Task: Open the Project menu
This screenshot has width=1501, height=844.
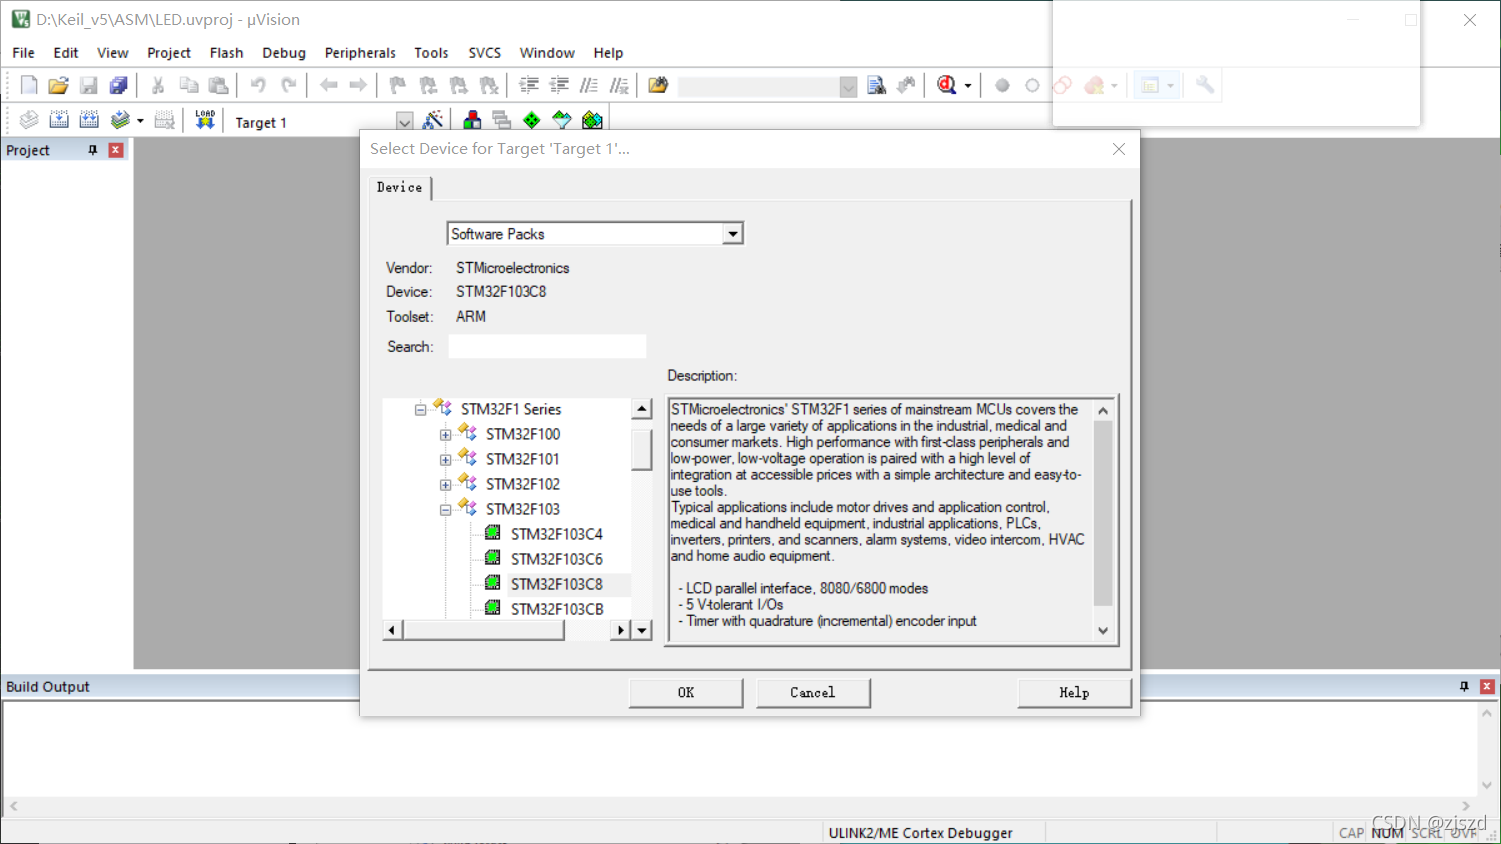Action: coord(169,53)
